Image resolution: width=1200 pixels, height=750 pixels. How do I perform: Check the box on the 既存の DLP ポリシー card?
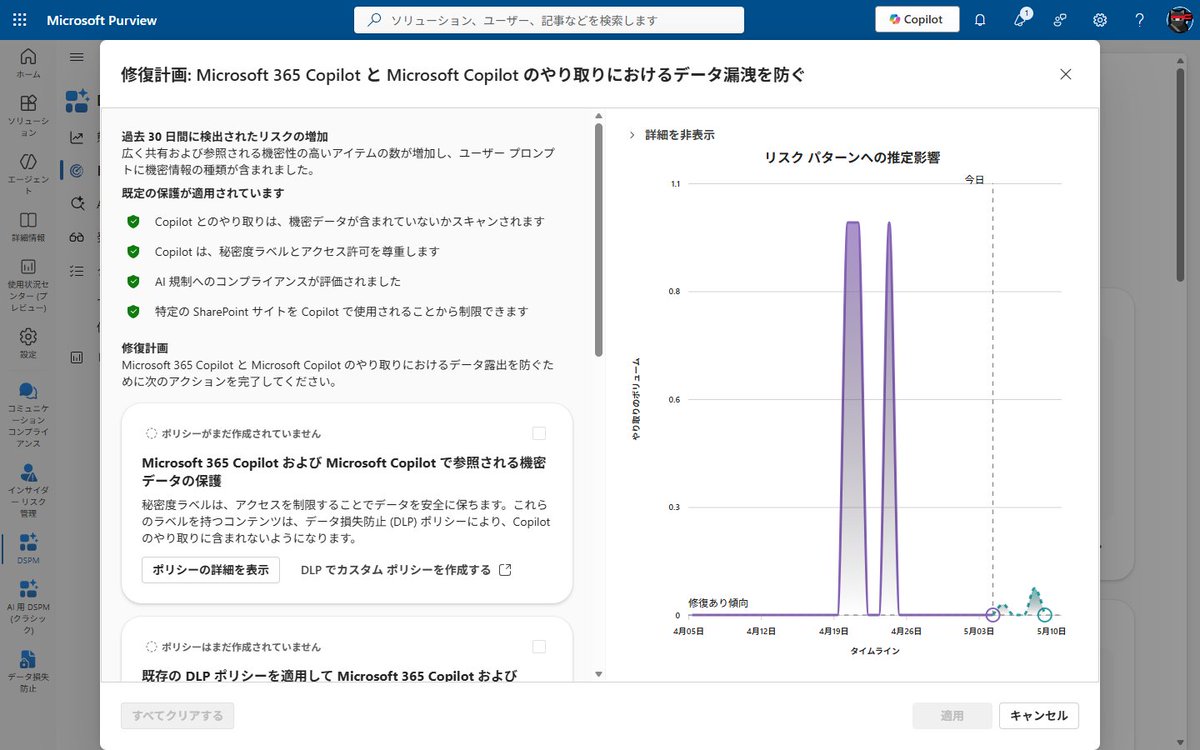(539, 646)
